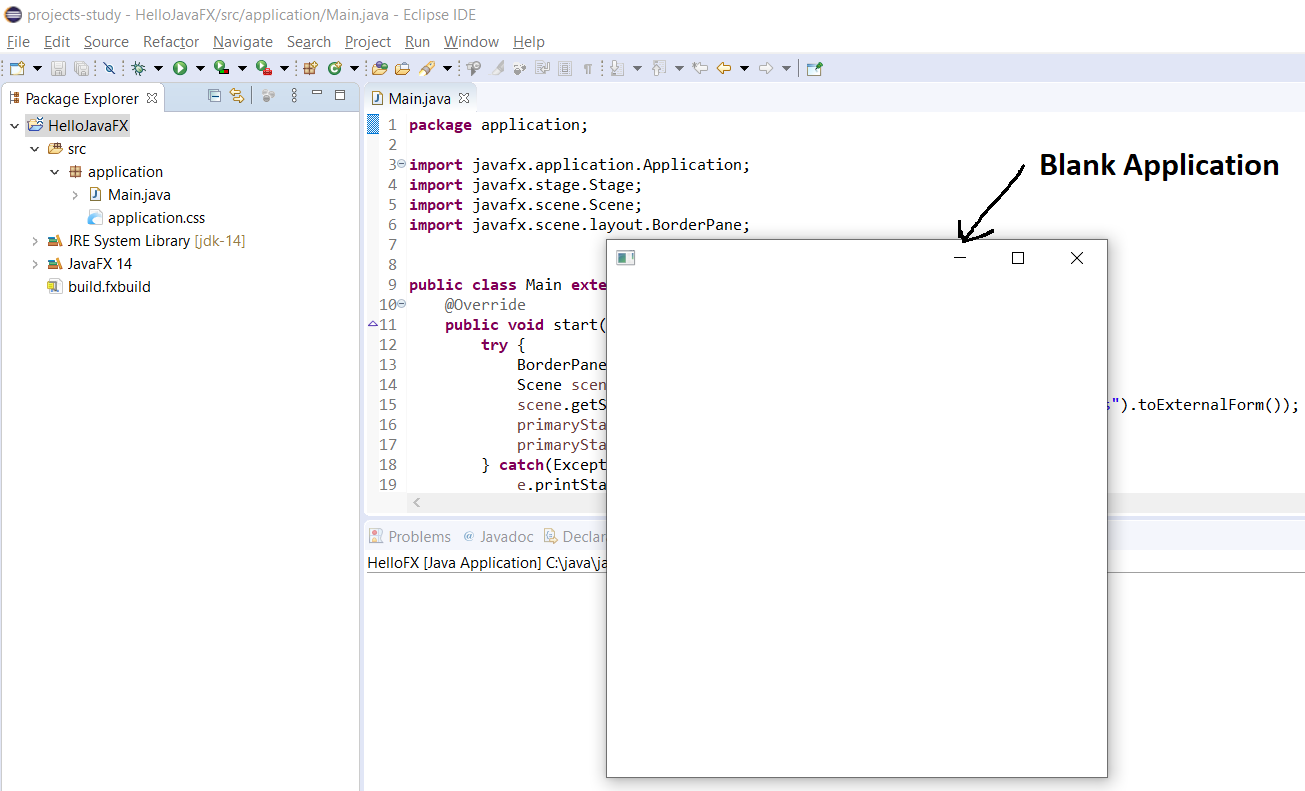Open the Debug dropdown arrow

pos(158,68)
